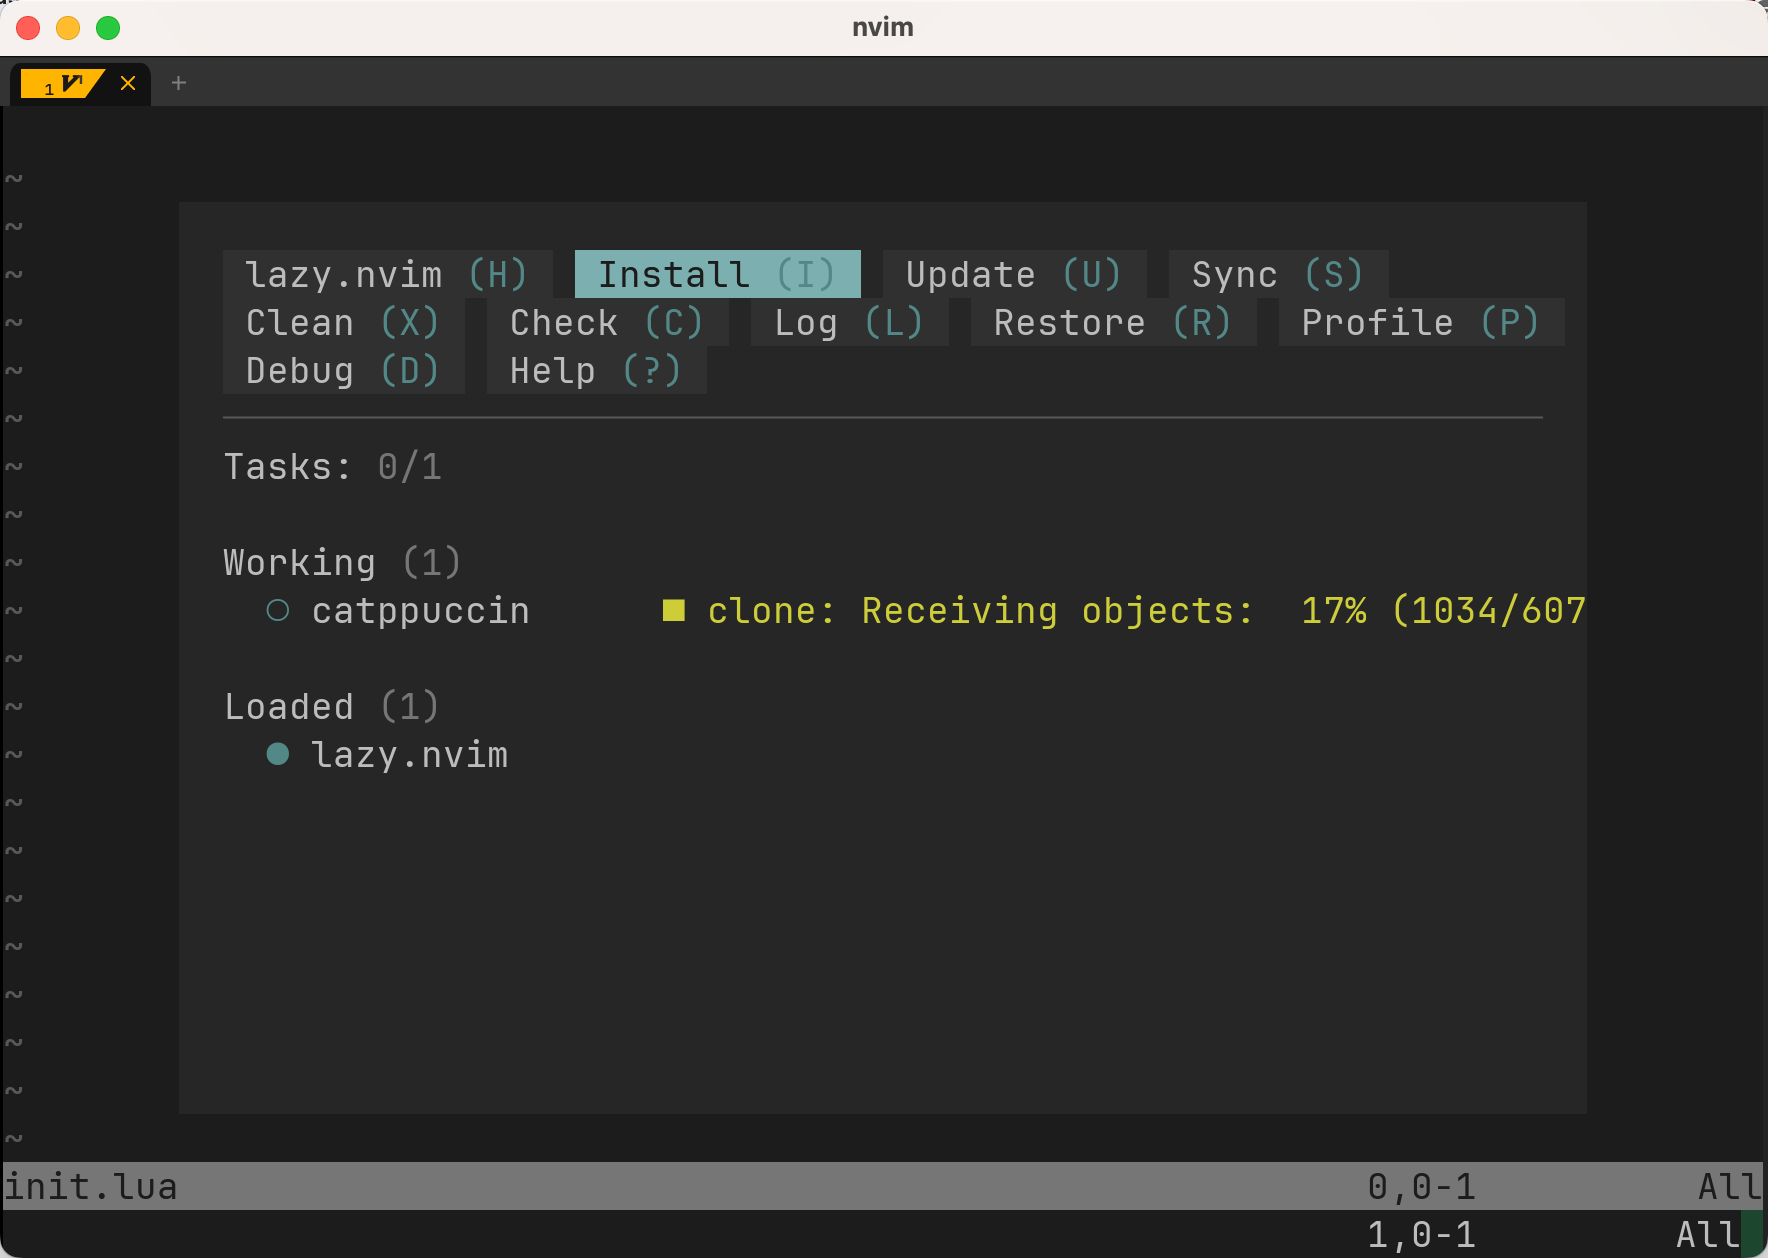The image size is (1768, 1258).
Task: Click the yellow square clone status indicator
Action: [x=674, y=610]
